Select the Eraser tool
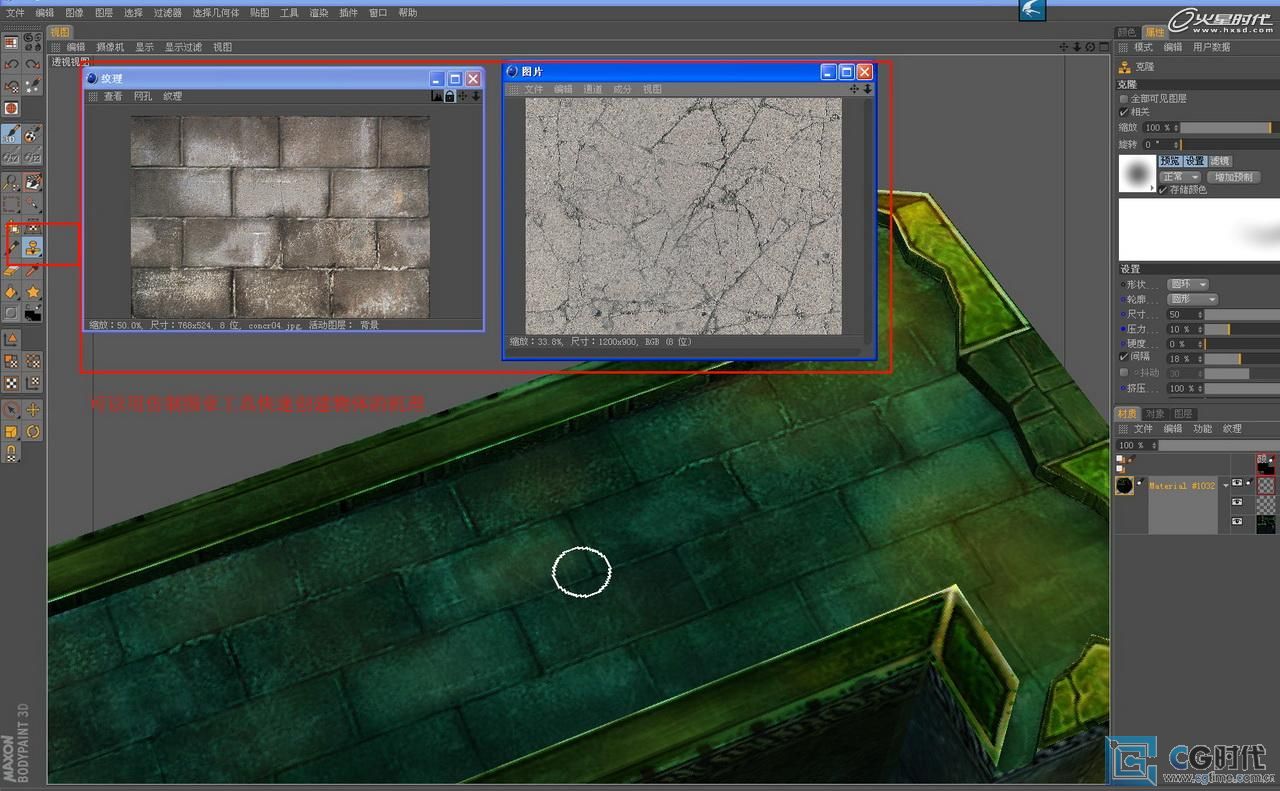This screenshot has height=791, width=1280. (x=11, y=270)
